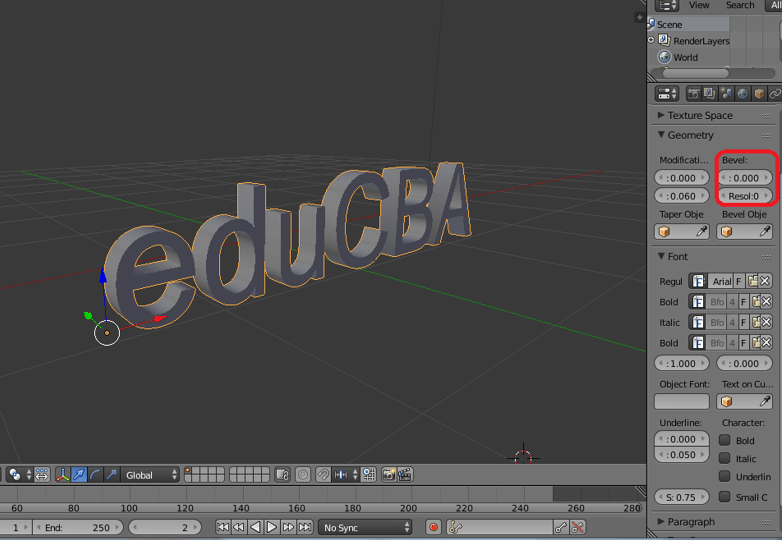Switch to Render properties camera tab
The width and height of the screenshot is (783, 540).
tap(693, 93)
